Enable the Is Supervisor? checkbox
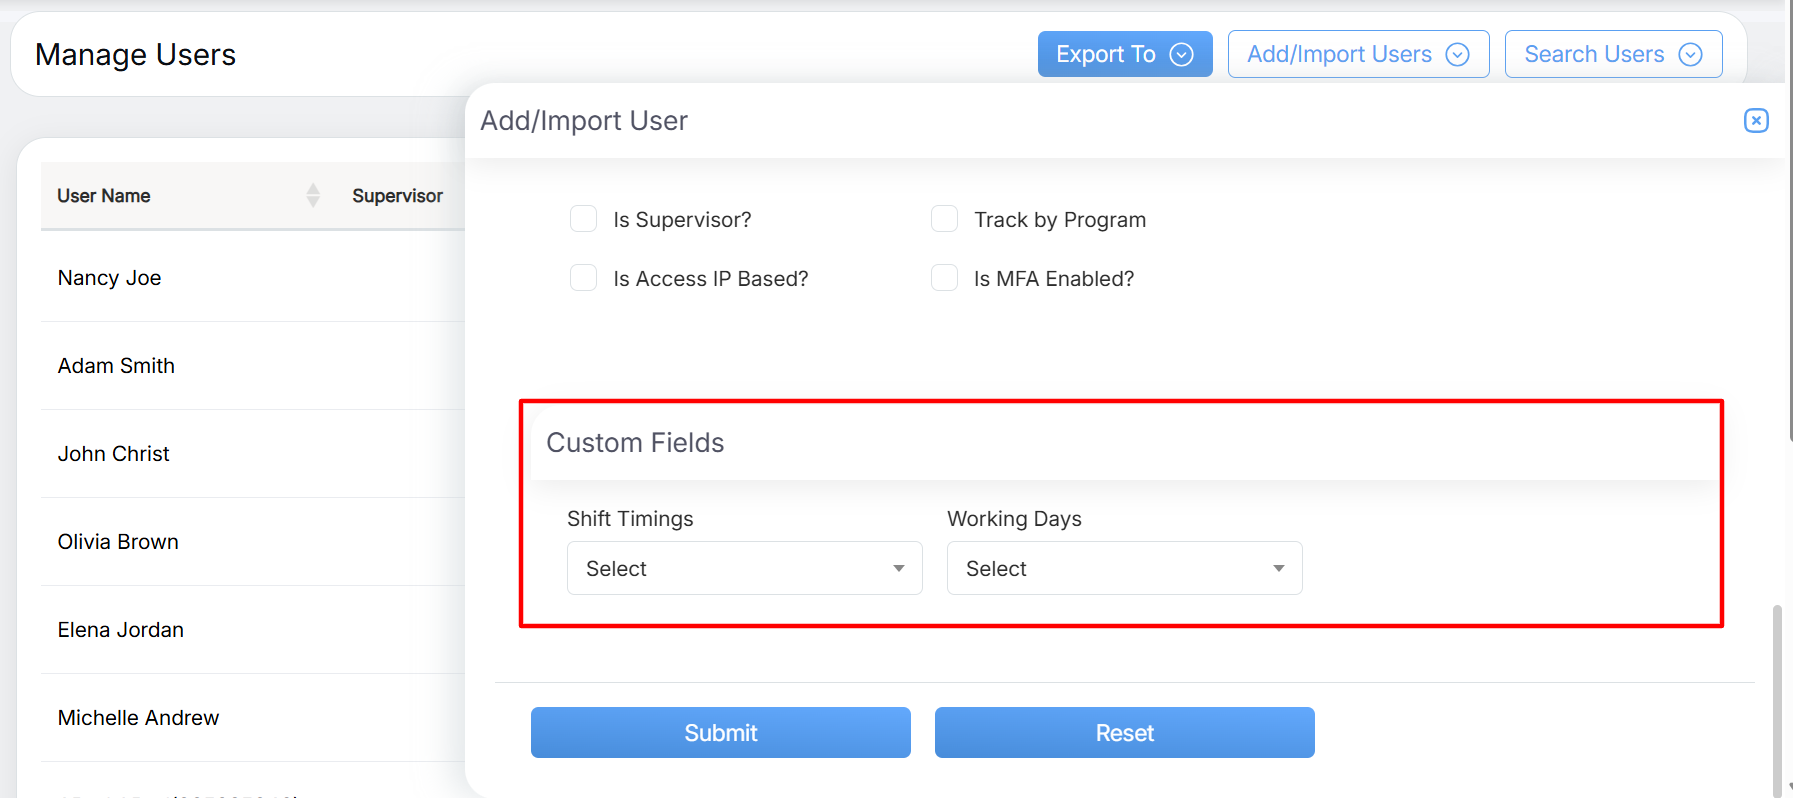 pos(583,219)
